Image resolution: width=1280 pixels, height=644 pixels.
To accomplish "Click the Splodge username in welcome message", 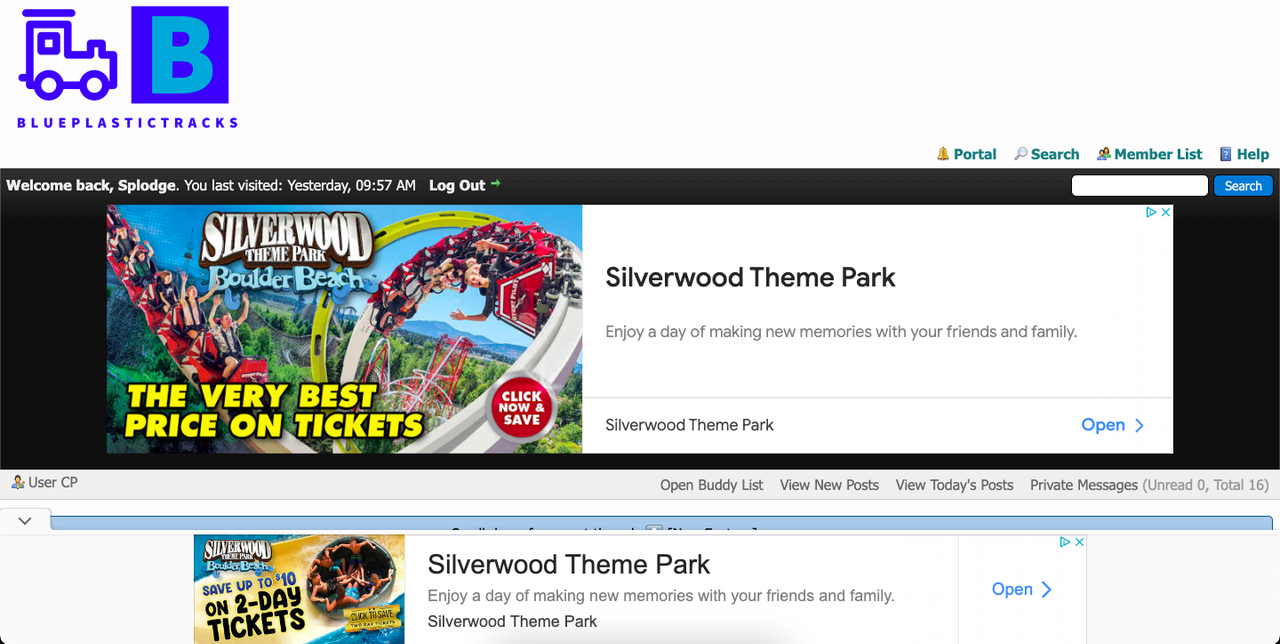I will pos(147,185).
